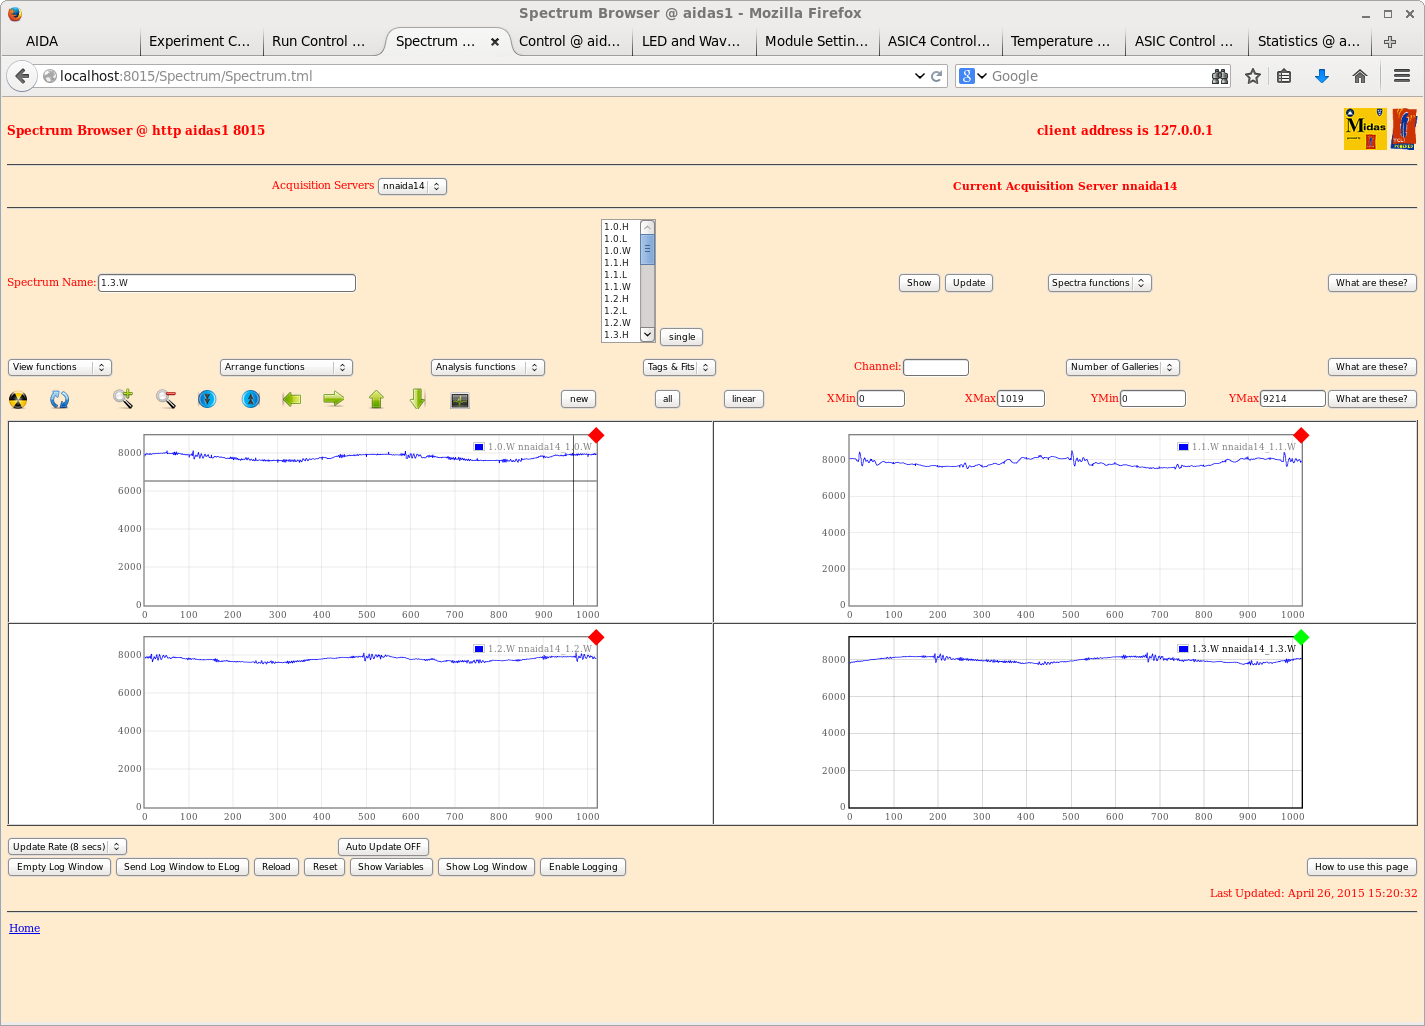
Task: Follow the Home link
Action: click(x=25, y=928)
